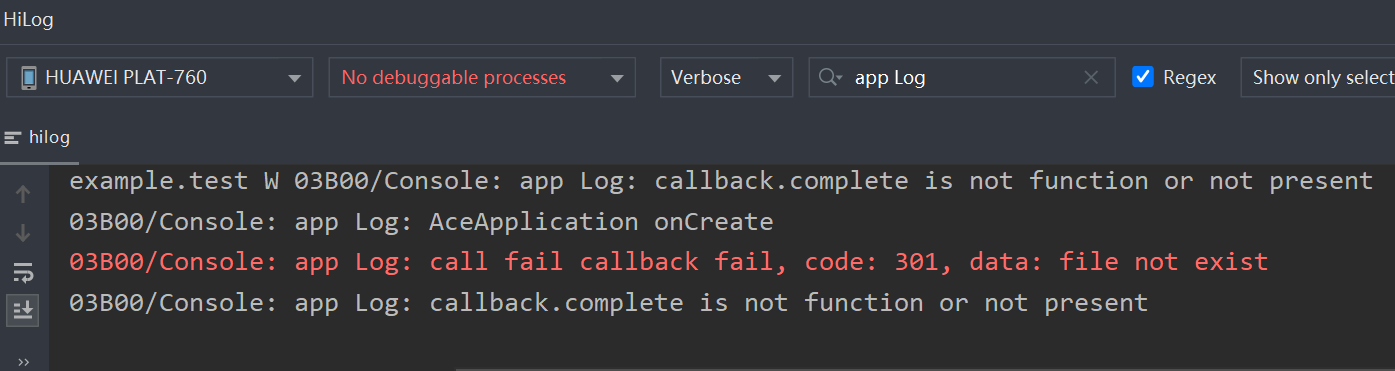Switch to the hilog tab

click(x=39, y=138)
